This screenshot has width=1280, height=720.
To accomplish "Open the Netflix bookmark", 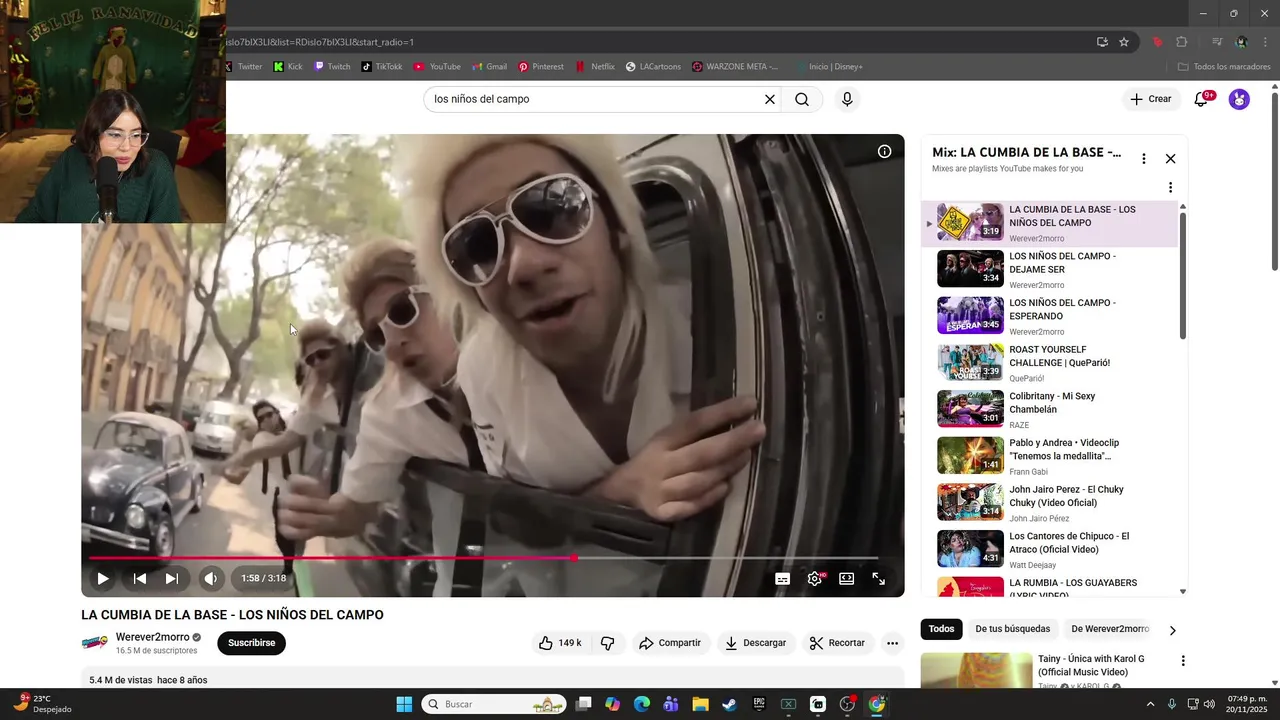I will (x=595, y=67).
